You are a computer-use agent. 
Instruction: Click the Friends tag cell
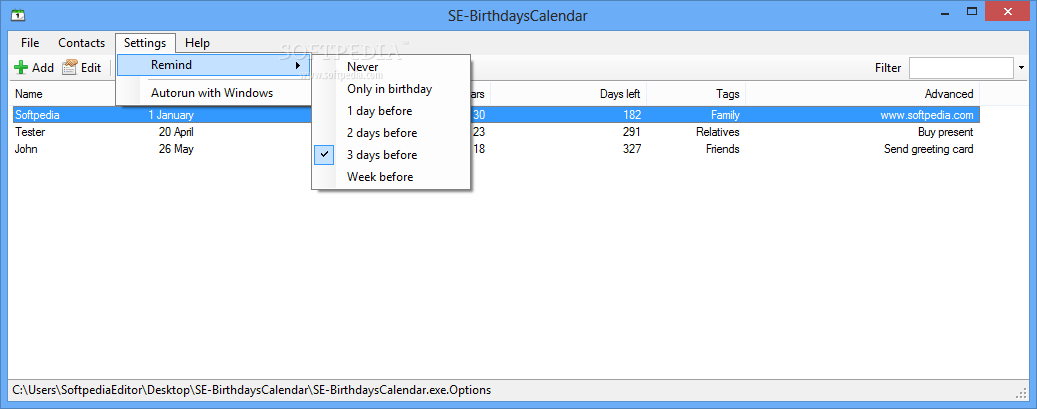click(722, 149)
